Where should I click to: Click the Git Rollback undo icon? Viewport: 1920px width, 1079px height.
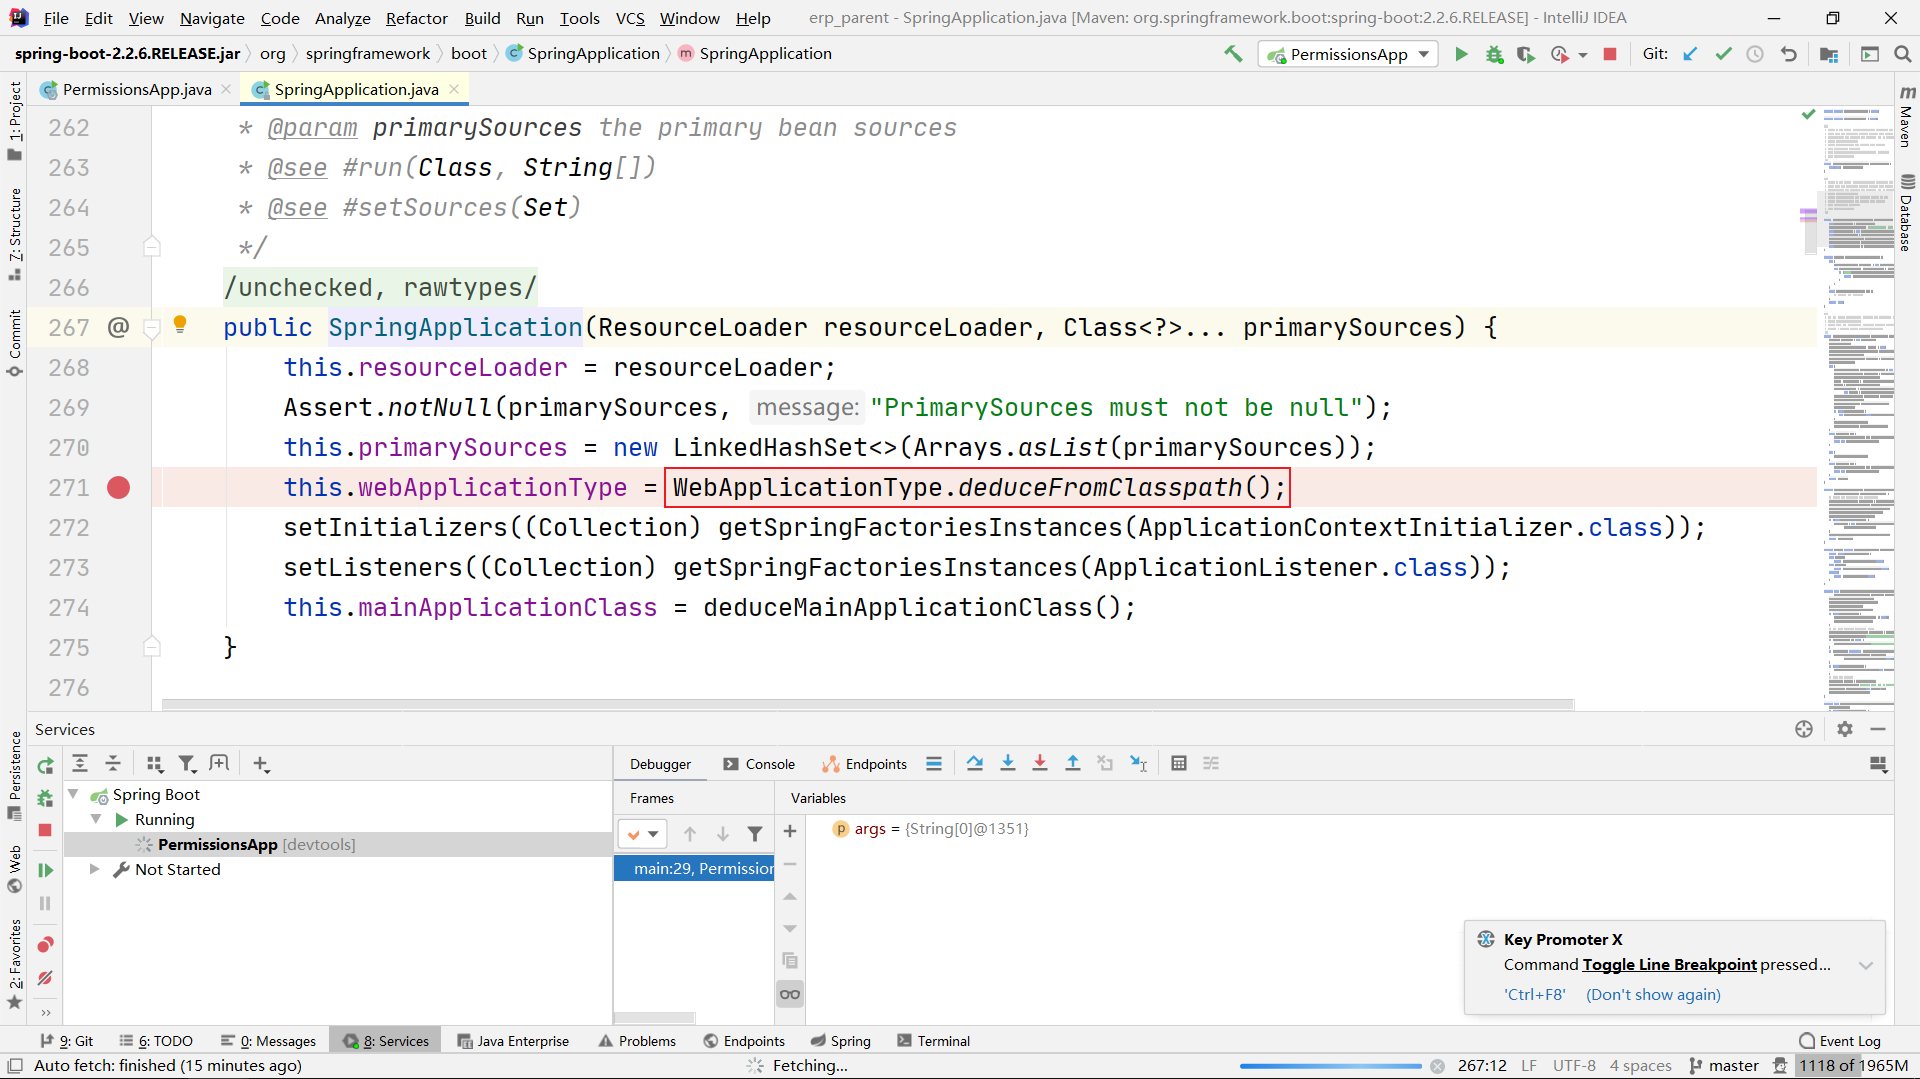pos(1789,54)
